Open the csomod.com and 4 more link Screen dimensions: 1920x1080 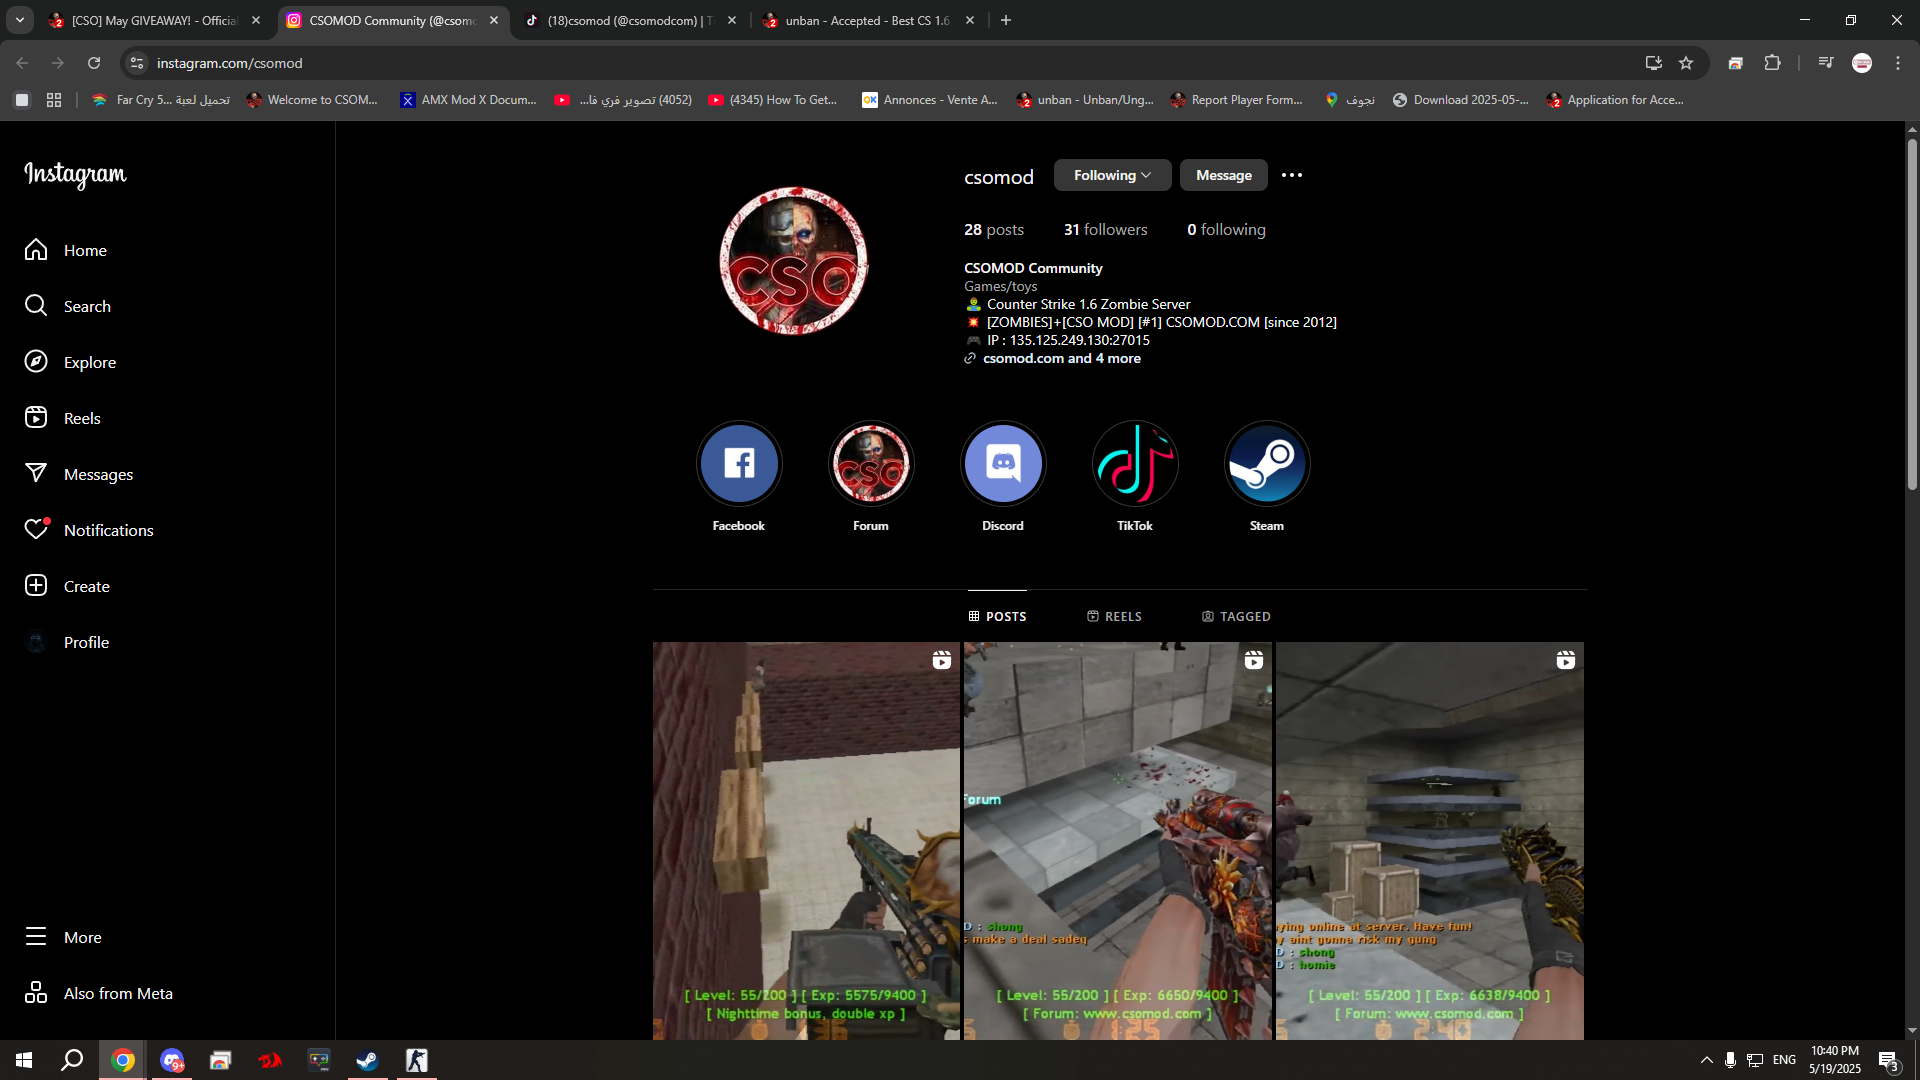point(1061,358)
